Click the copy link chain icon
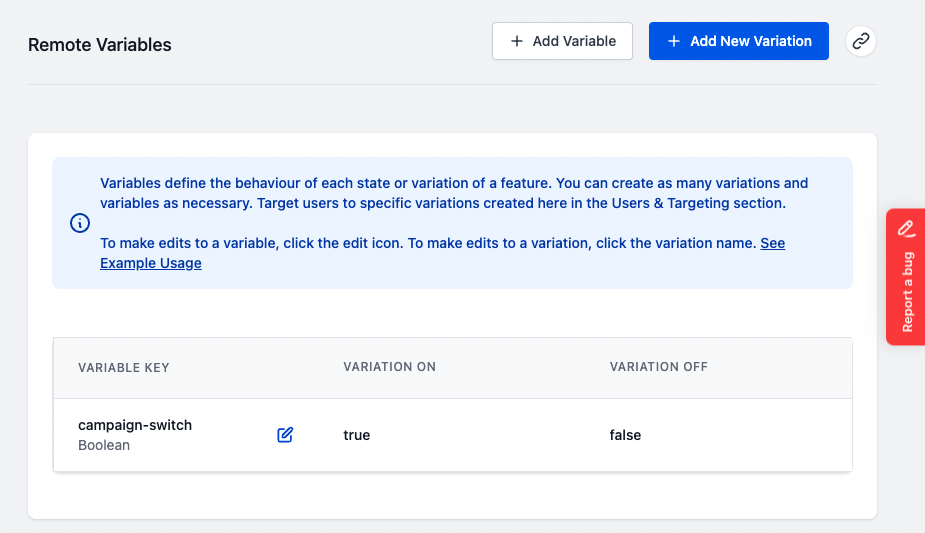The height and width of the screenshot is (533, 925). [861, 41]
